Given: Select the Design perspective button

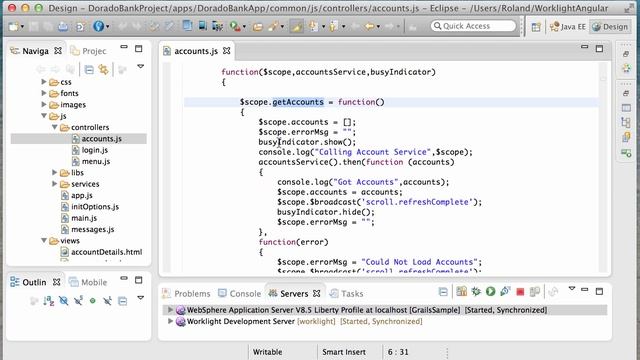Looking at the screenshot, I should pos(610,27).
